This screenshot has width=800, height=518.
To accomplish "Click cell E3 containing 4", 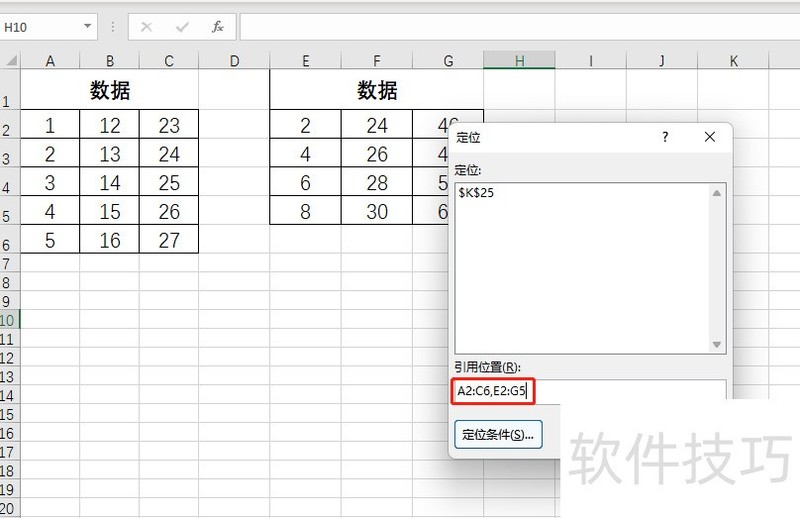I will coord(305,154).
